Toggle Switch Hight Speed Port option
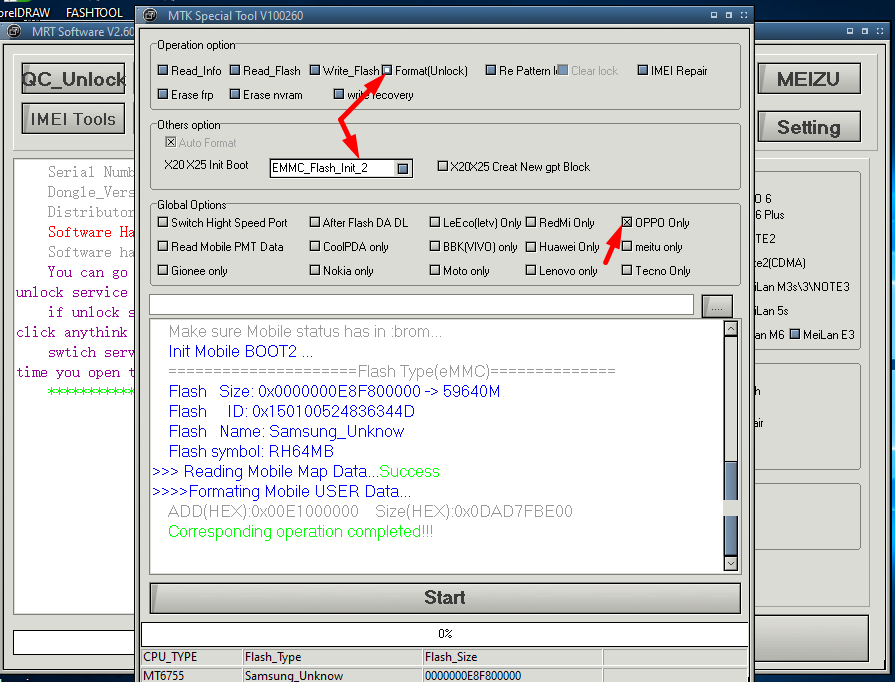 click(163, 222)
